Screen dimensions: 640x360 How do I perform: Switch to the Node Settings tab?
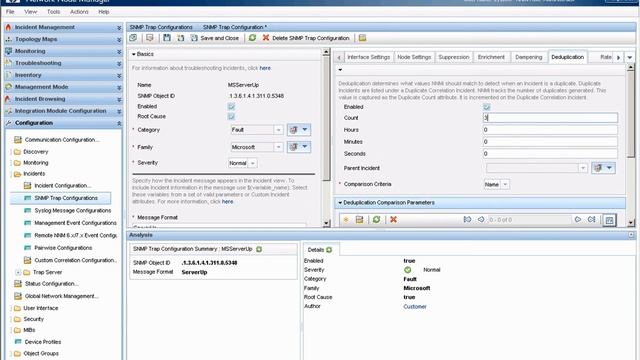point(414,57)
